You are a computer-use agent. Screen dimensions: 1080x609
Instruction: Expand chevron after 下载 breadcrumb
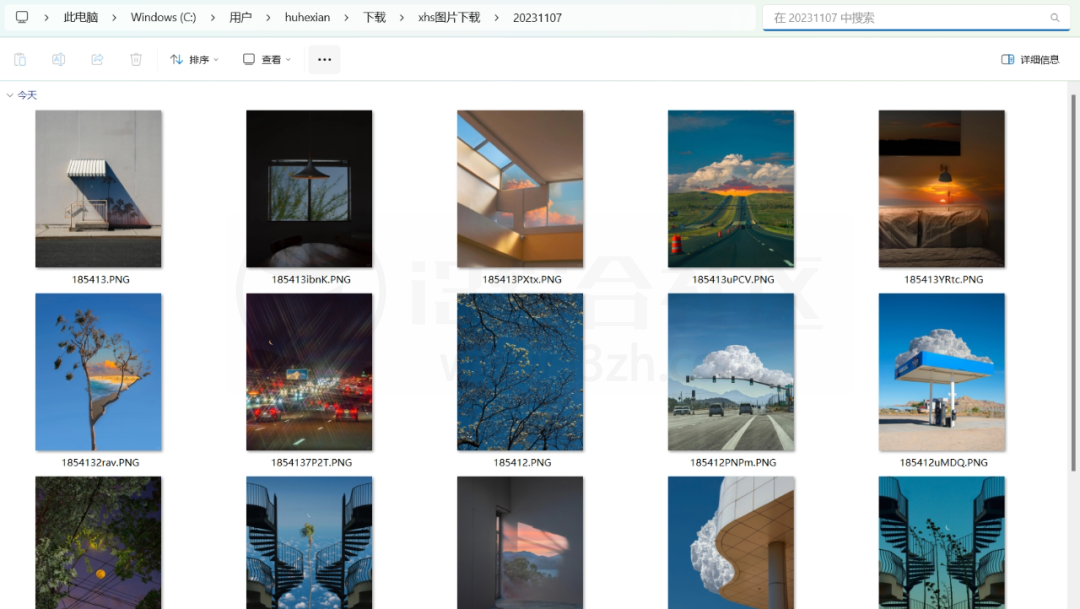point(402,18)
